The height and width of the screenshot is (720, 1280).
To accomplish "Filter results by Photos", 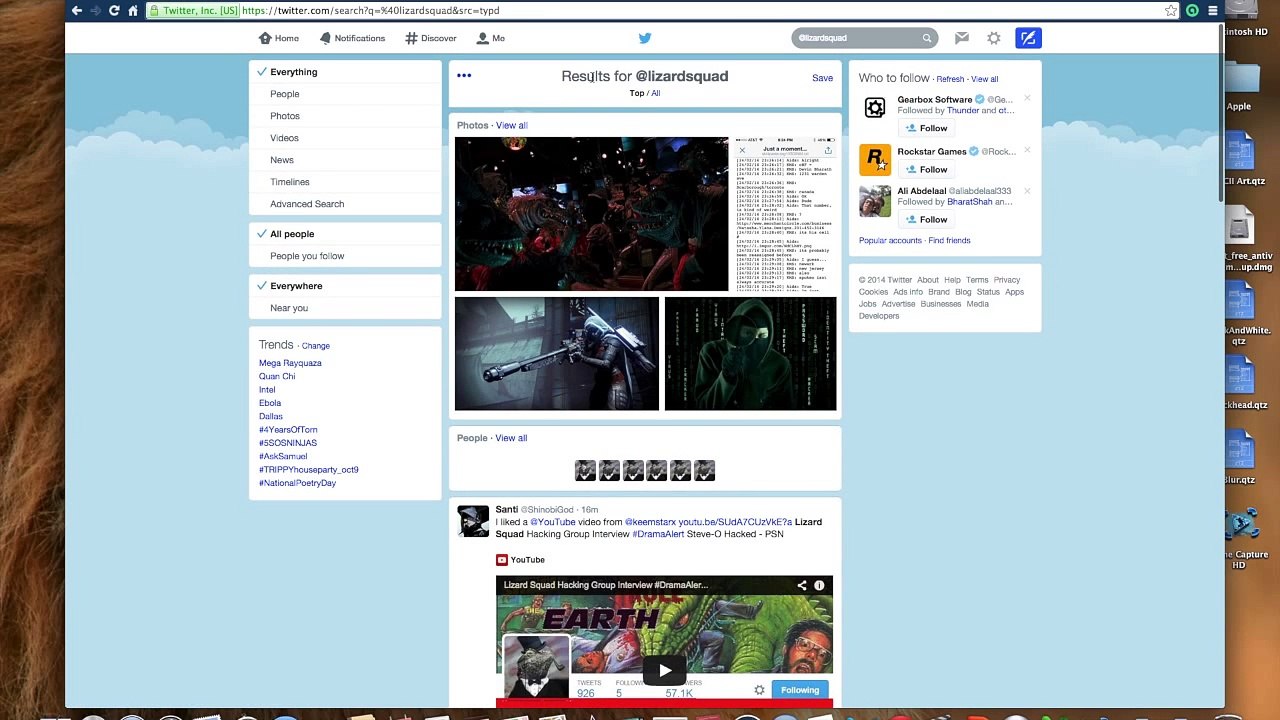I will coord(284,116).
